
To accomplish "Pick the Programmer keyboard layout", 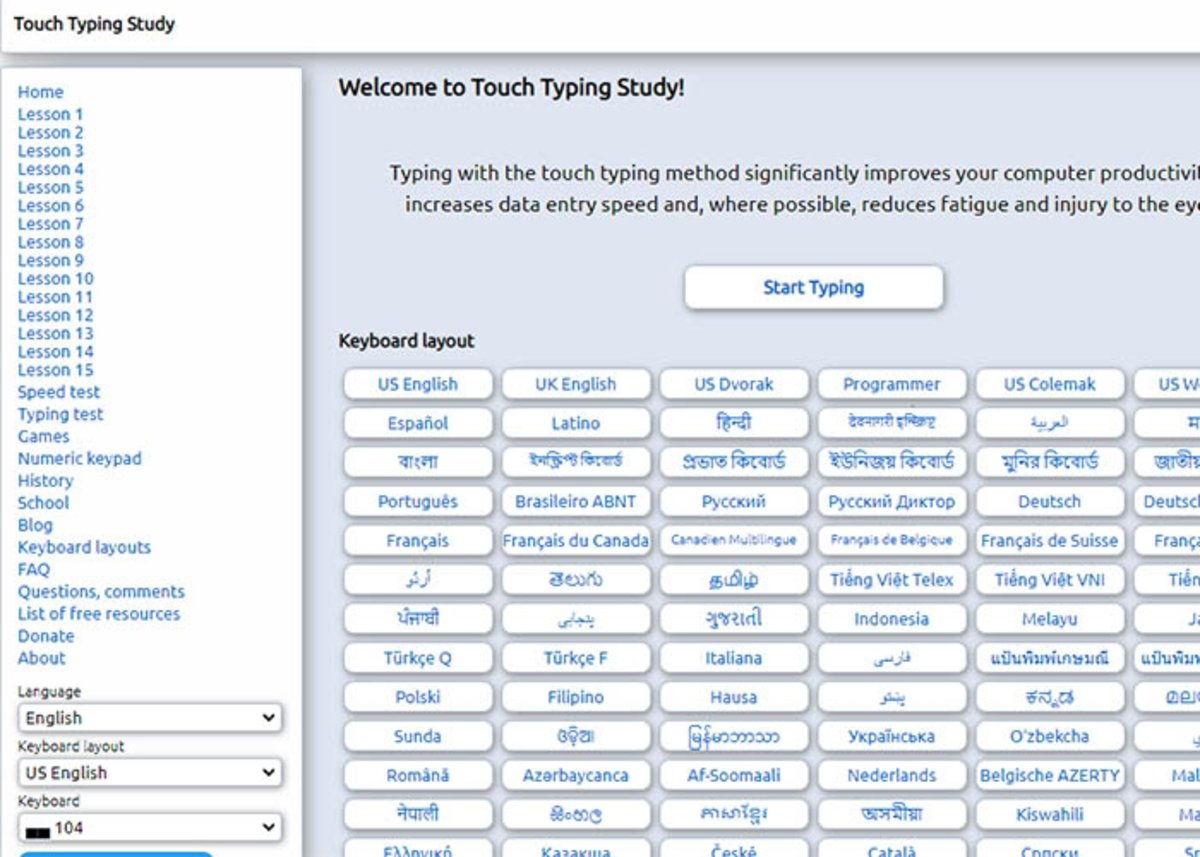I will [891, 384].
